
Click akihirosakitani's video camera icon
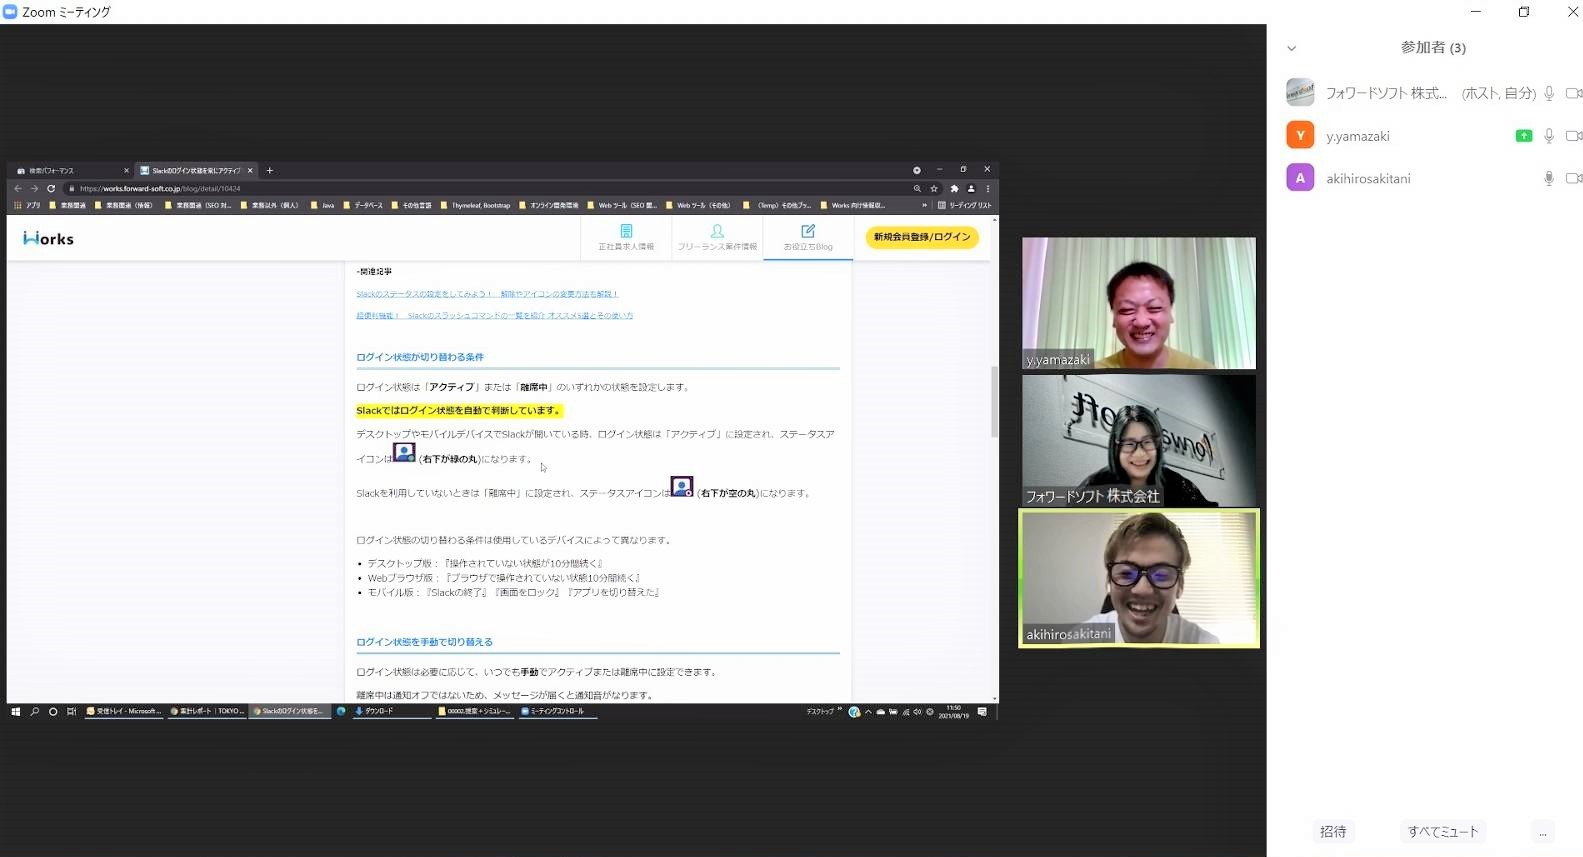[x=1574, y=178]
